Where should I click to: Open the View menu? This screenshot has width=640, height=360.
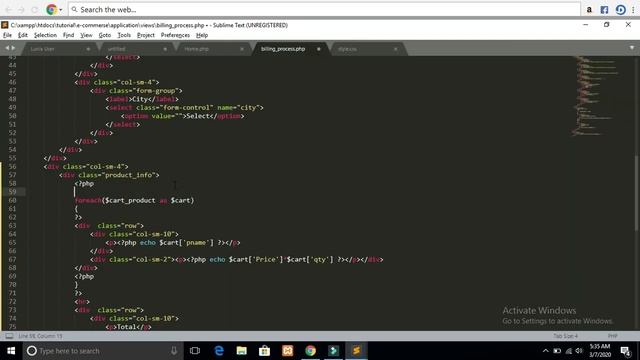[x=86, y=35]
